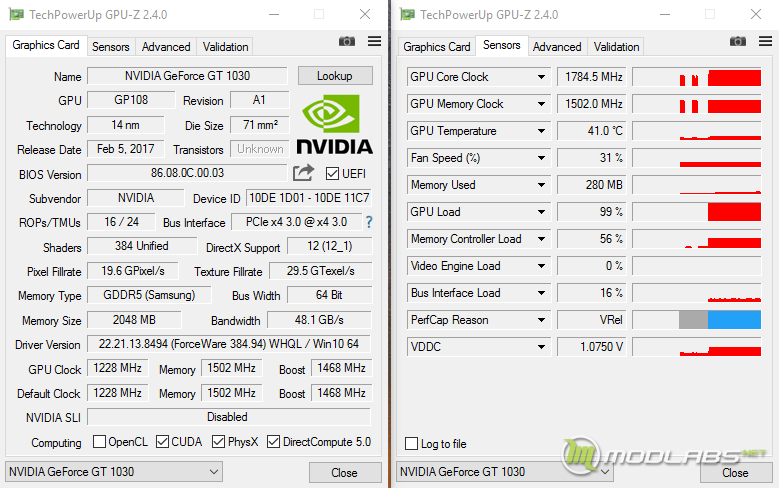Expand the GPU Core Clock sensor dropdown

pyautogui.click(x=542, y=77)
